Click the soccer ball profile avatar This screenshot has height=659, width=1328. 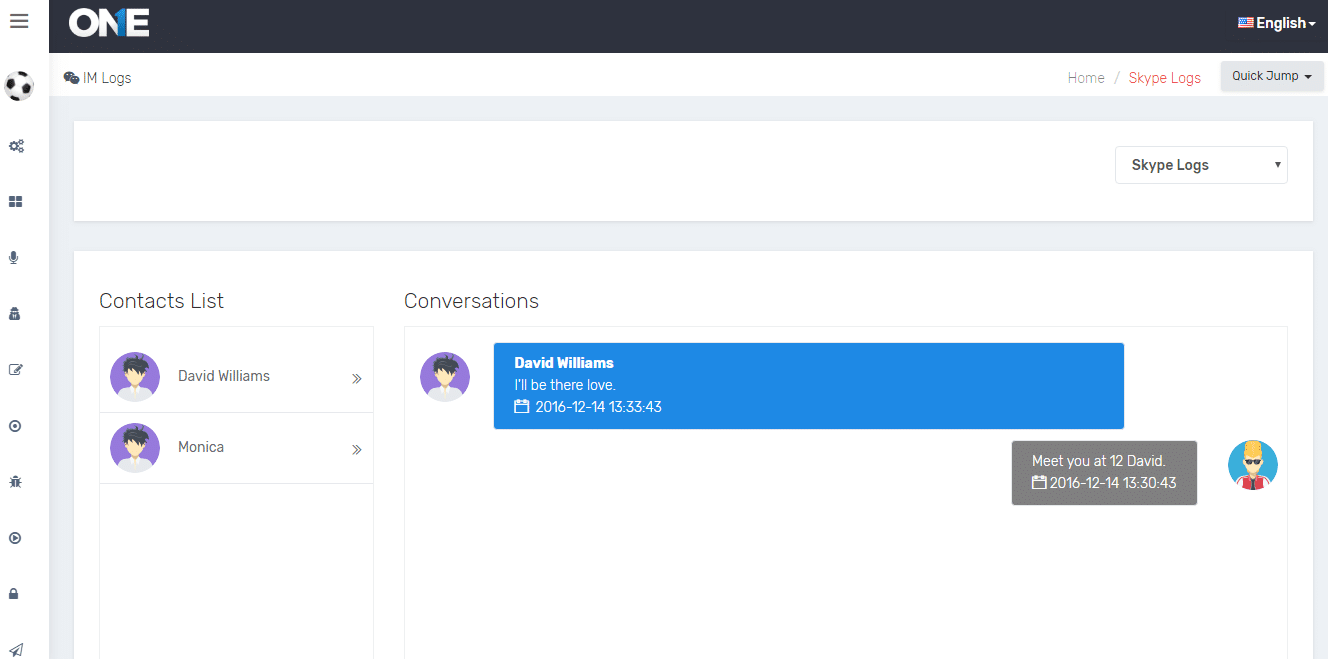pyautogui.click(x=19, y=86)
